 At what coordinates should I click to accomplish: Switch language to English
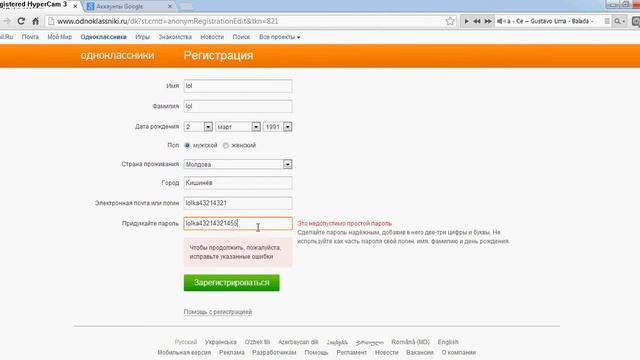tap(448, 342)
